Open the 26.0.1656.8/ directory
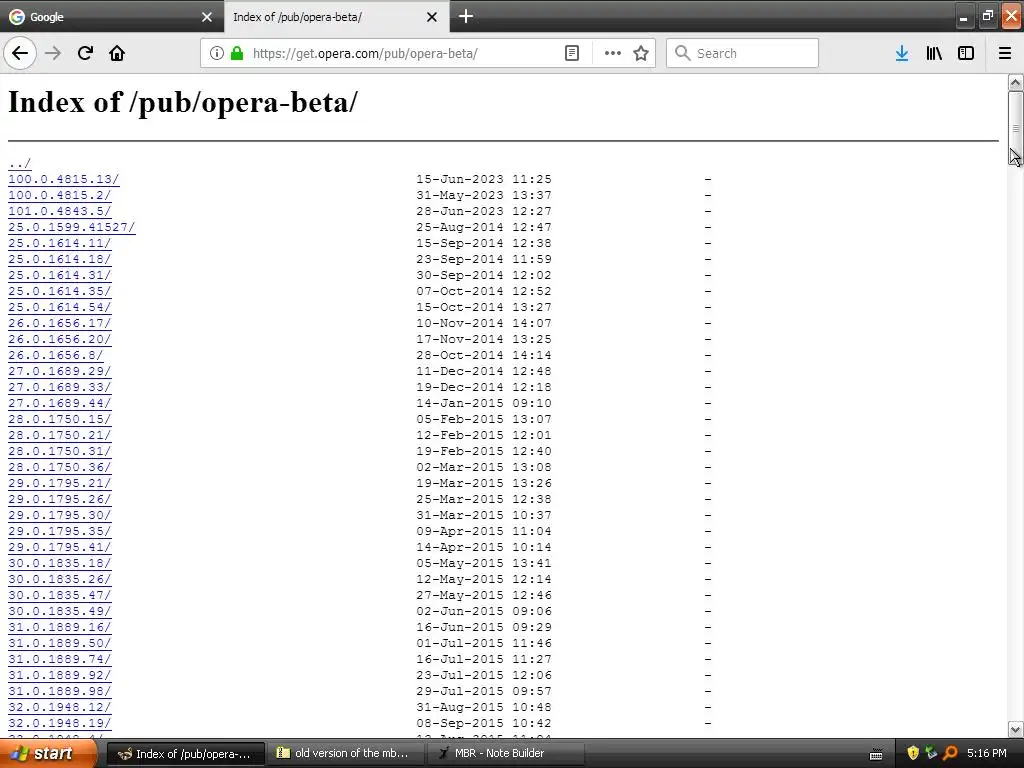 pyautogui.click(x=56, y=355)
